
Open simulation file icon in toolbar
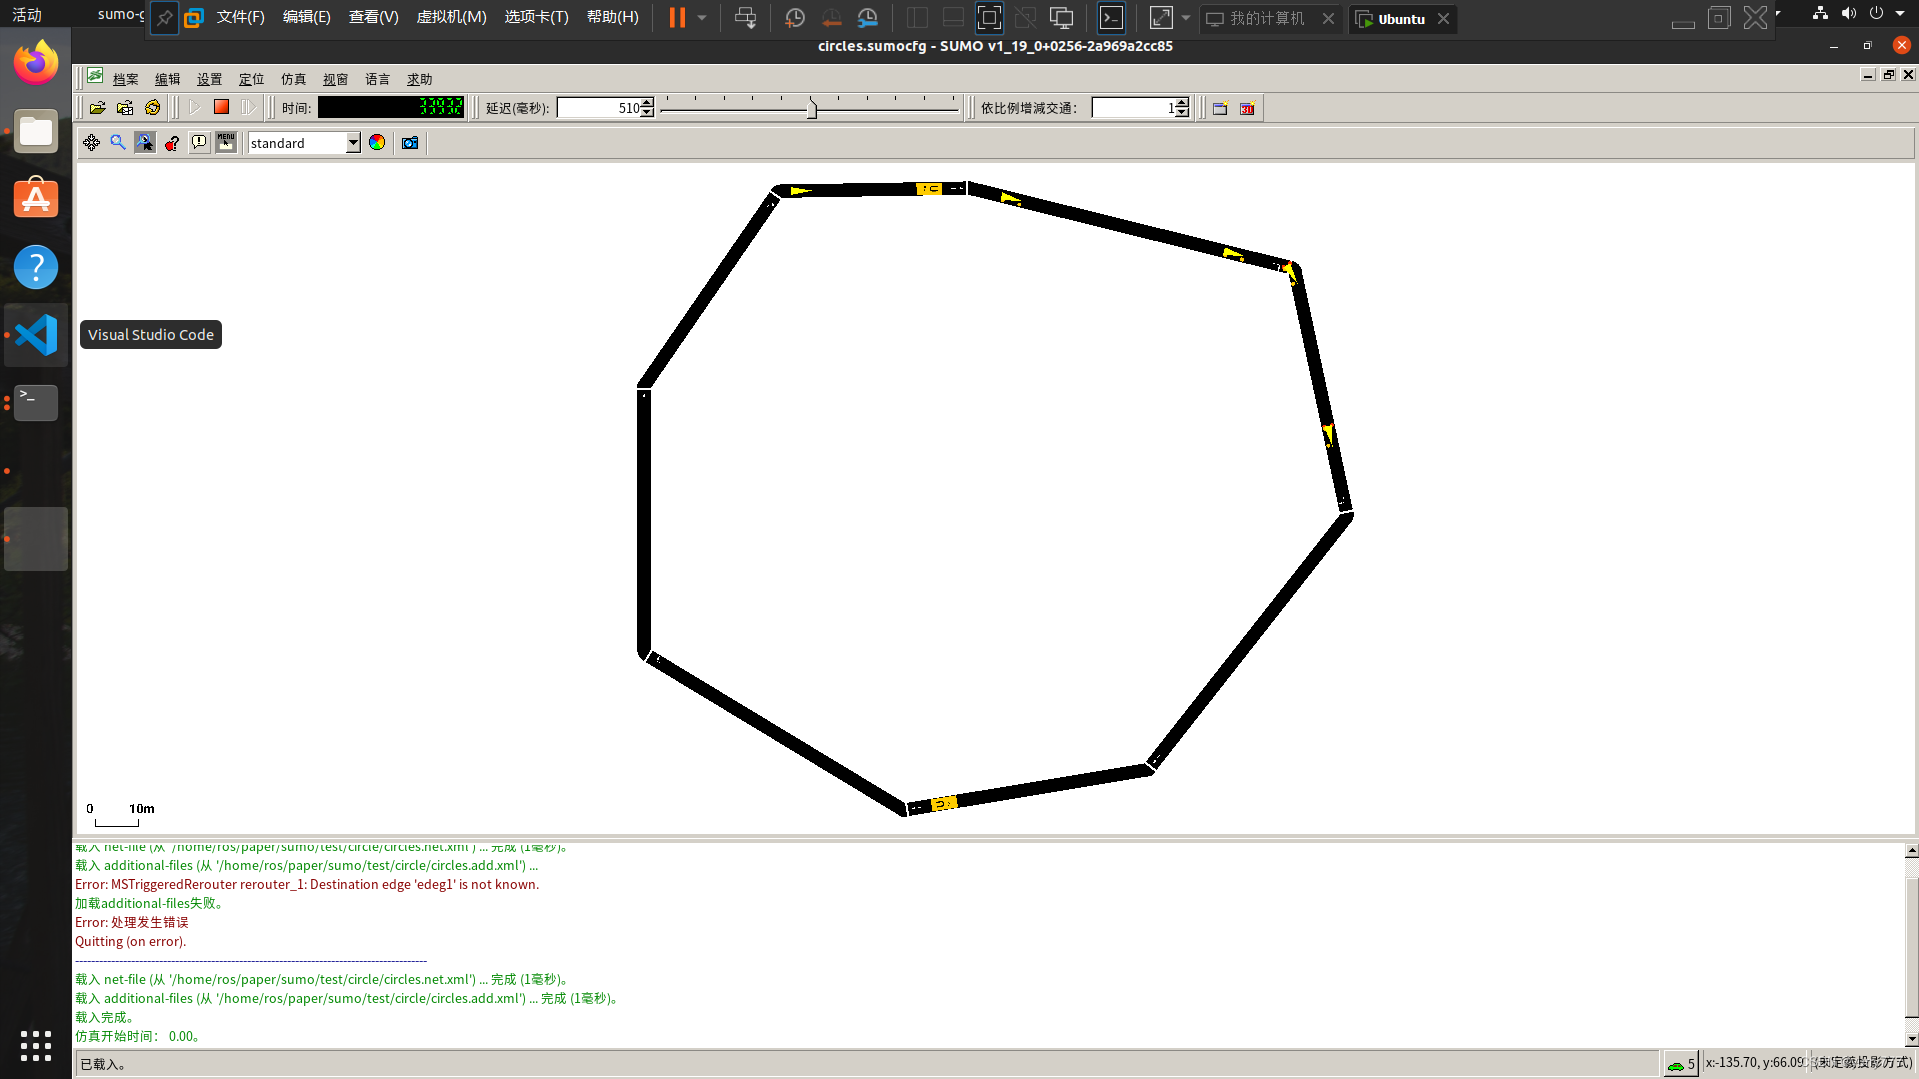98,108
